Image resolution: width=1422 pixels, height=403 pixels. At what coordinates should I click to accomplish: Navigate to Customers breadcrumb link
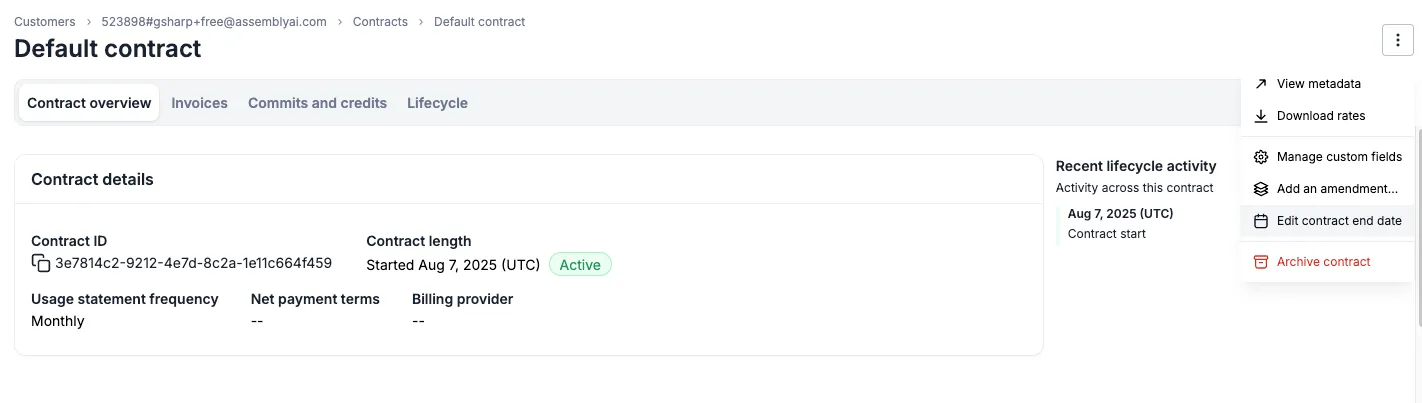click(x=44, y=22)
